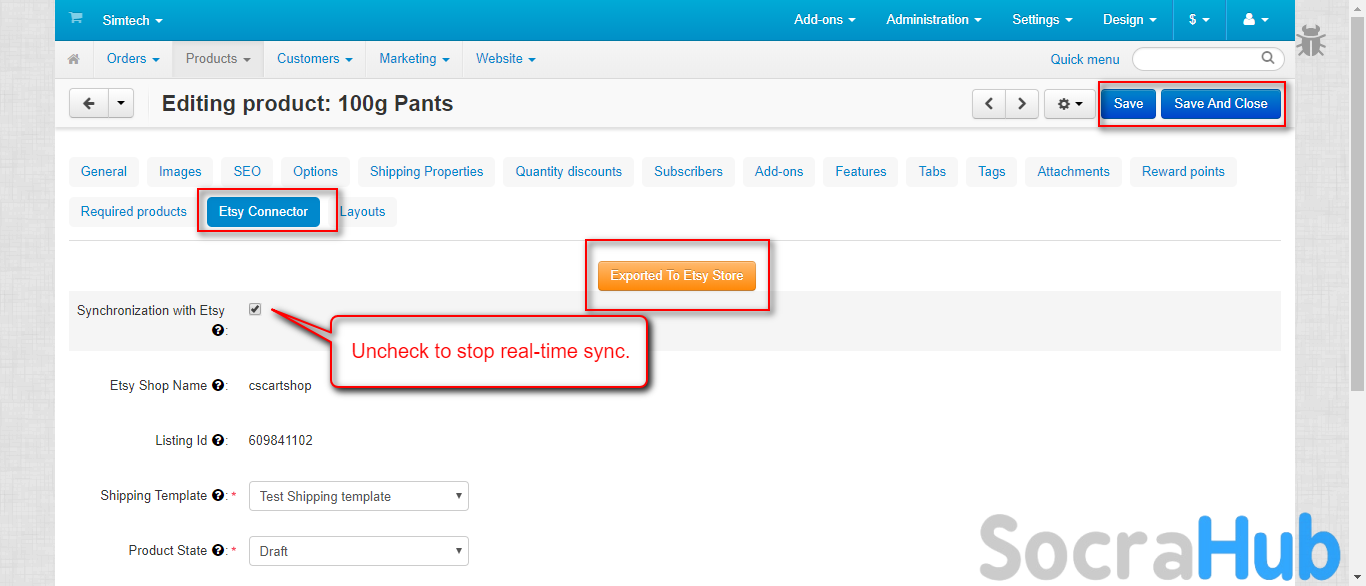Switch to the Shipping Properties tab
Image resolution: width=1366 pixels, height=586 pixels.
point(426,172)
